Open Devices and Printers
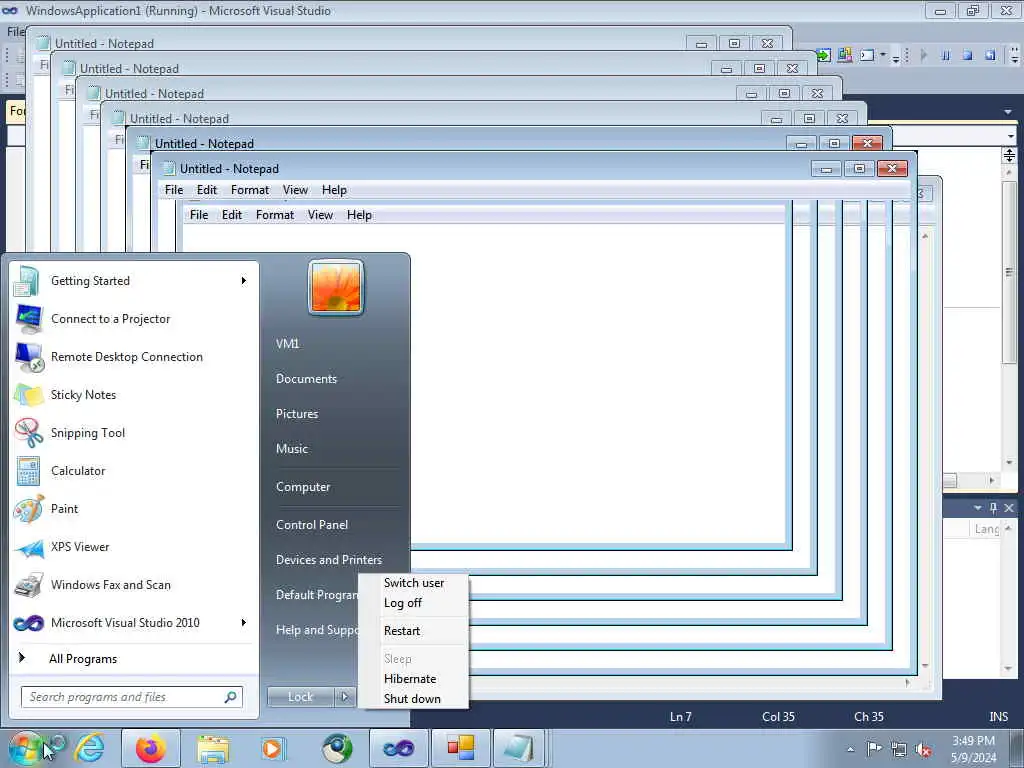The height and width of the screenshot is (768, 1024). click(328, 560)
